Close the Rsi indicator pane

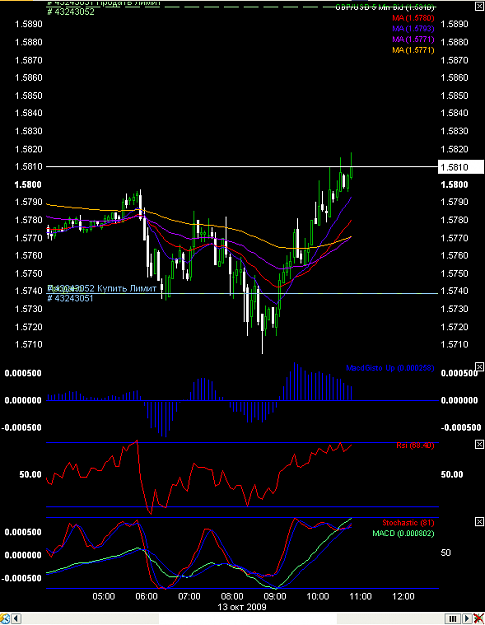(479, 444)
